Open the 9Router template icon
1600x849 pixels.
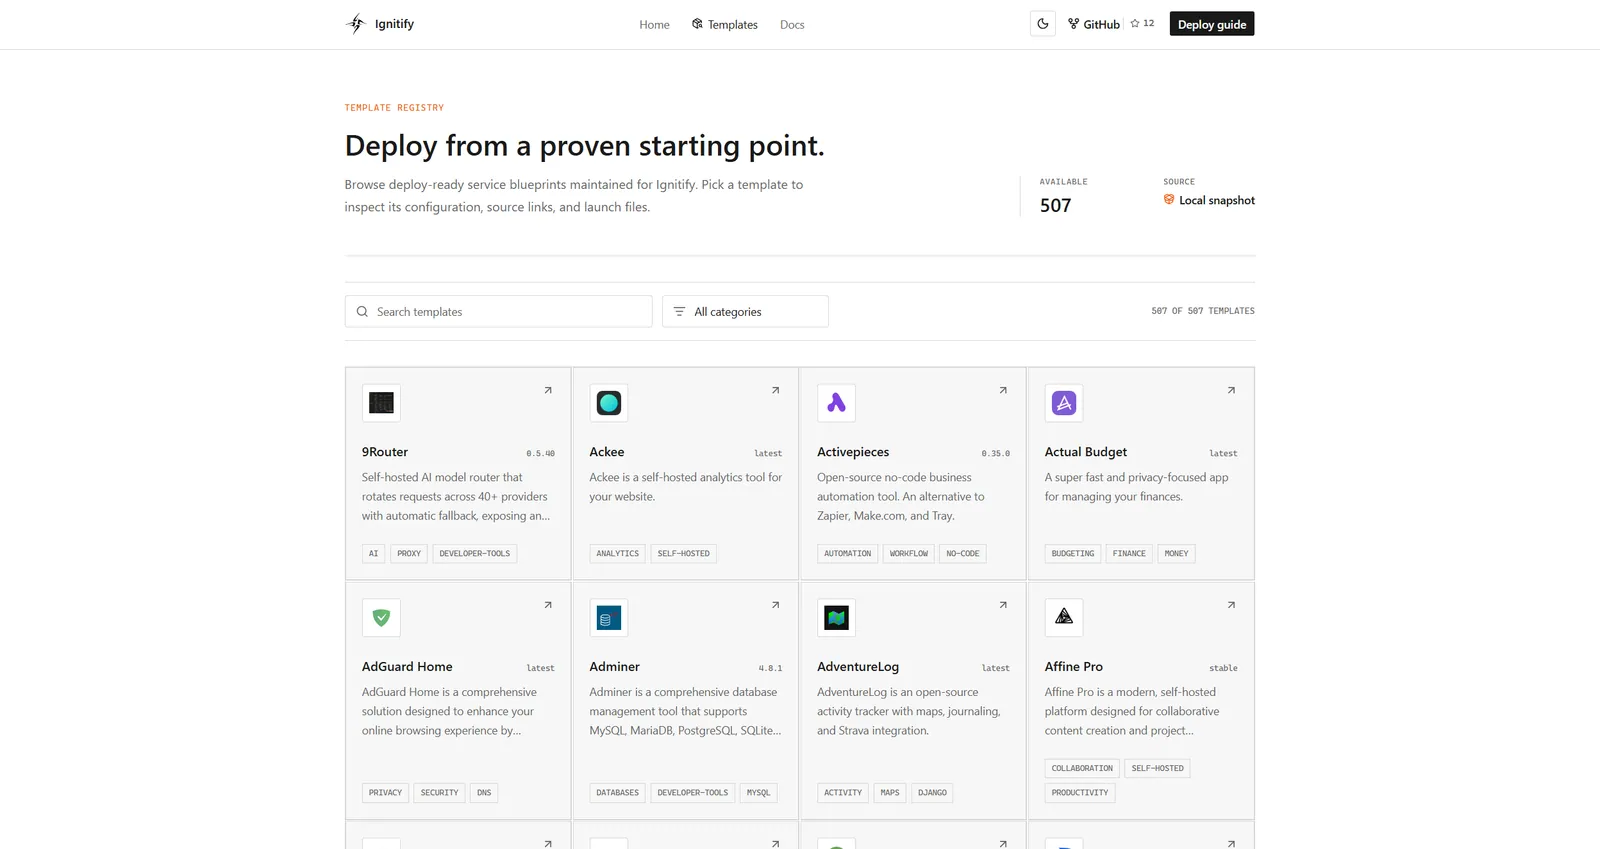coord(381,403)
